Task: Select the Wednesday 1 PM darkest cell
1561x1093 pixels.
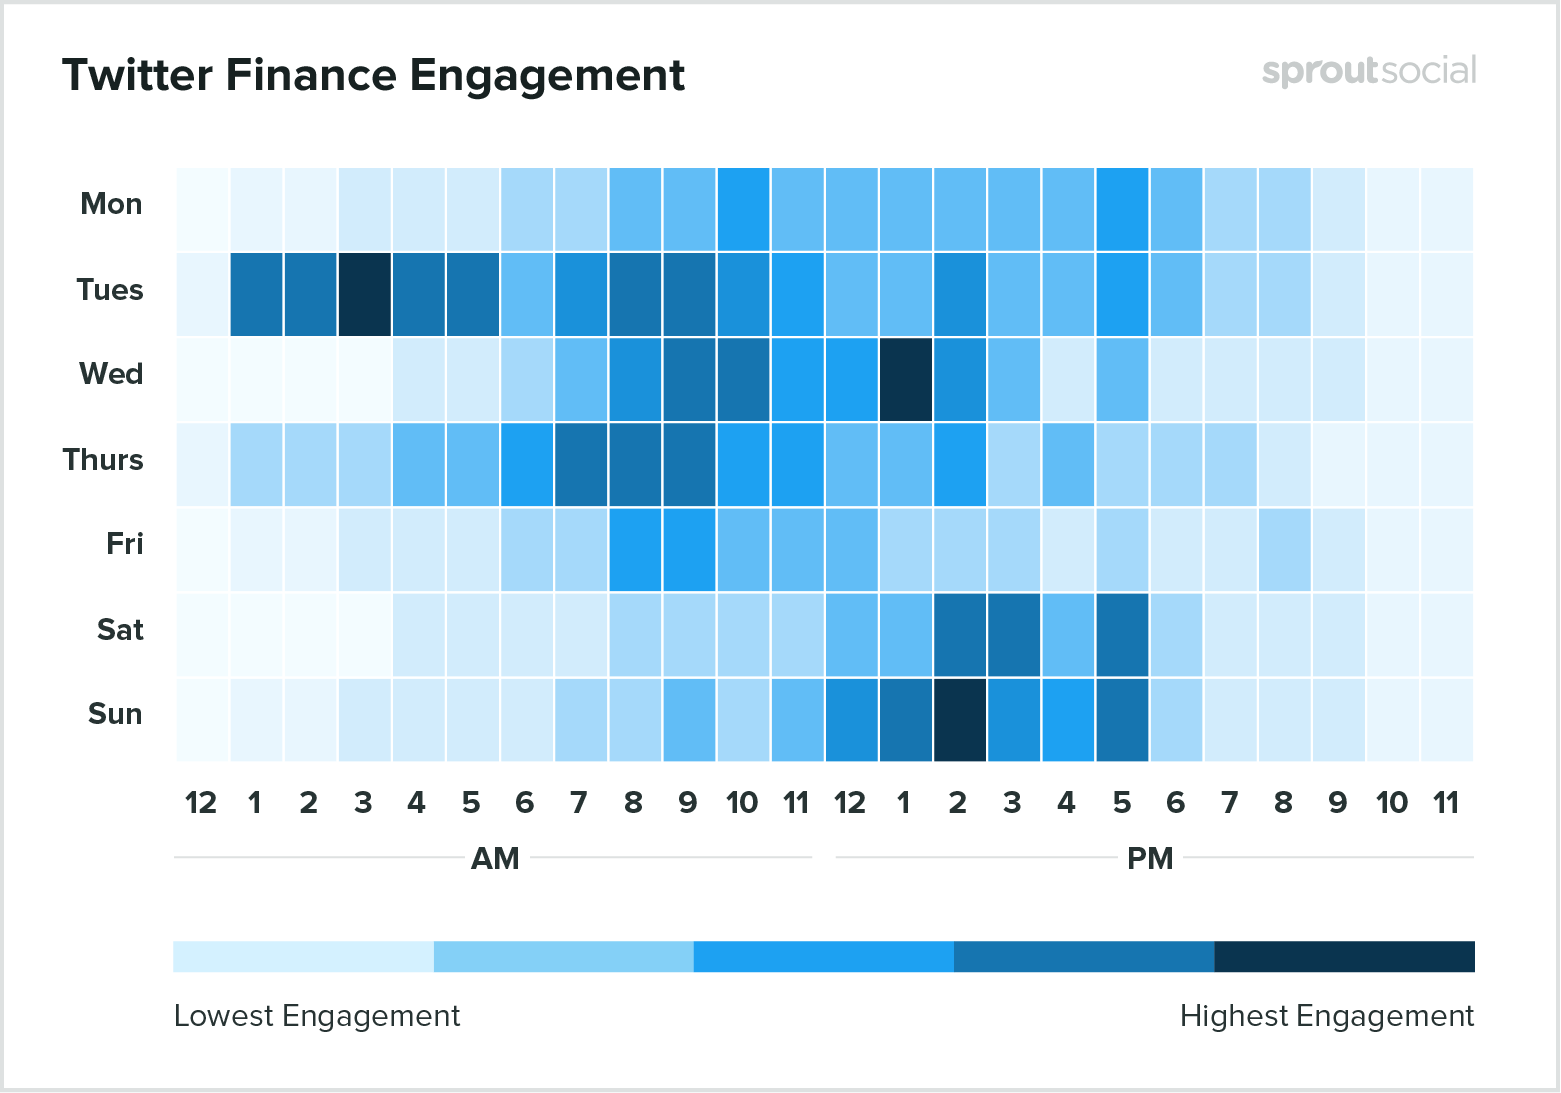Action: pyautogui.click(x=906, y=379)
